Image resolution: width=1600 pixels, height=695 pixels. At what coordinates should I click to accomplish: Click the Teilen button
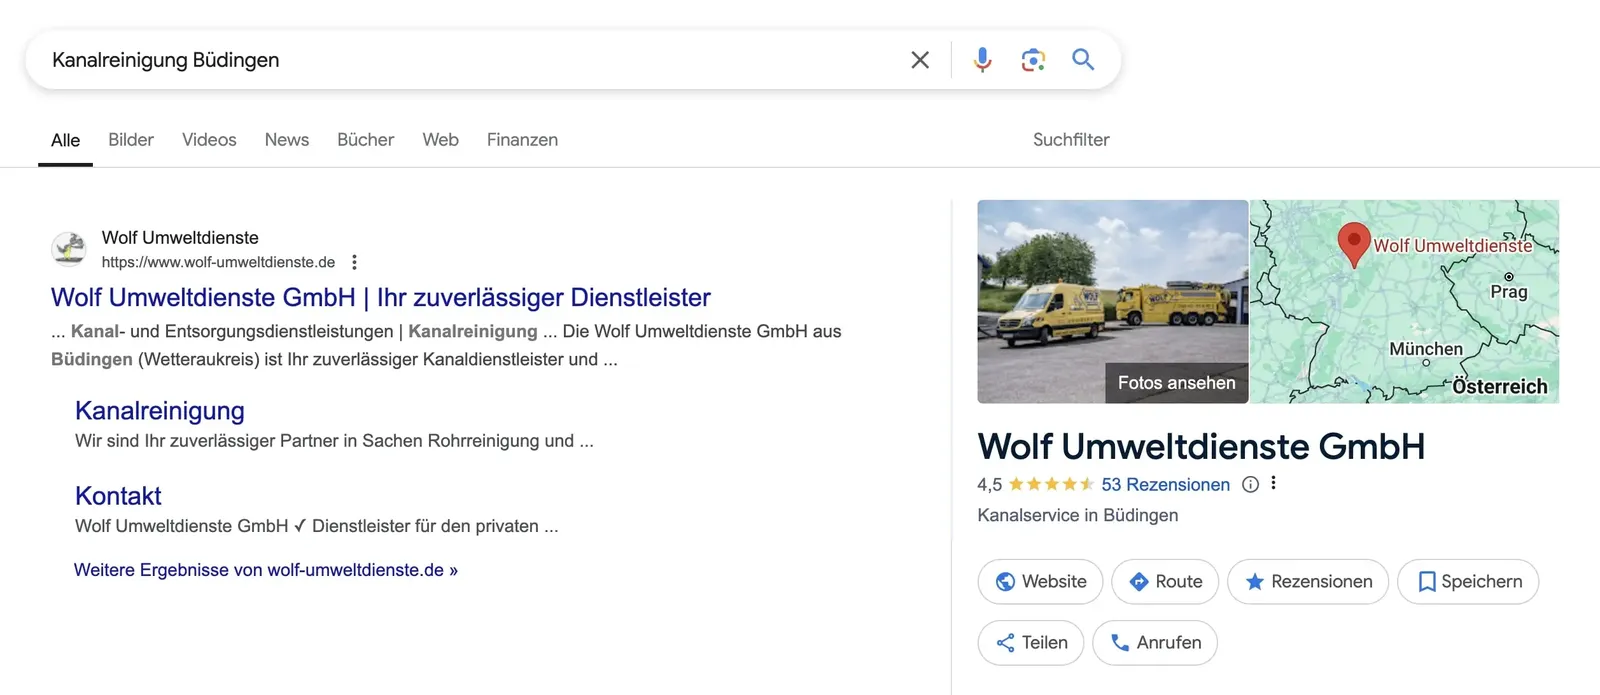click(x=1031, y=642)
